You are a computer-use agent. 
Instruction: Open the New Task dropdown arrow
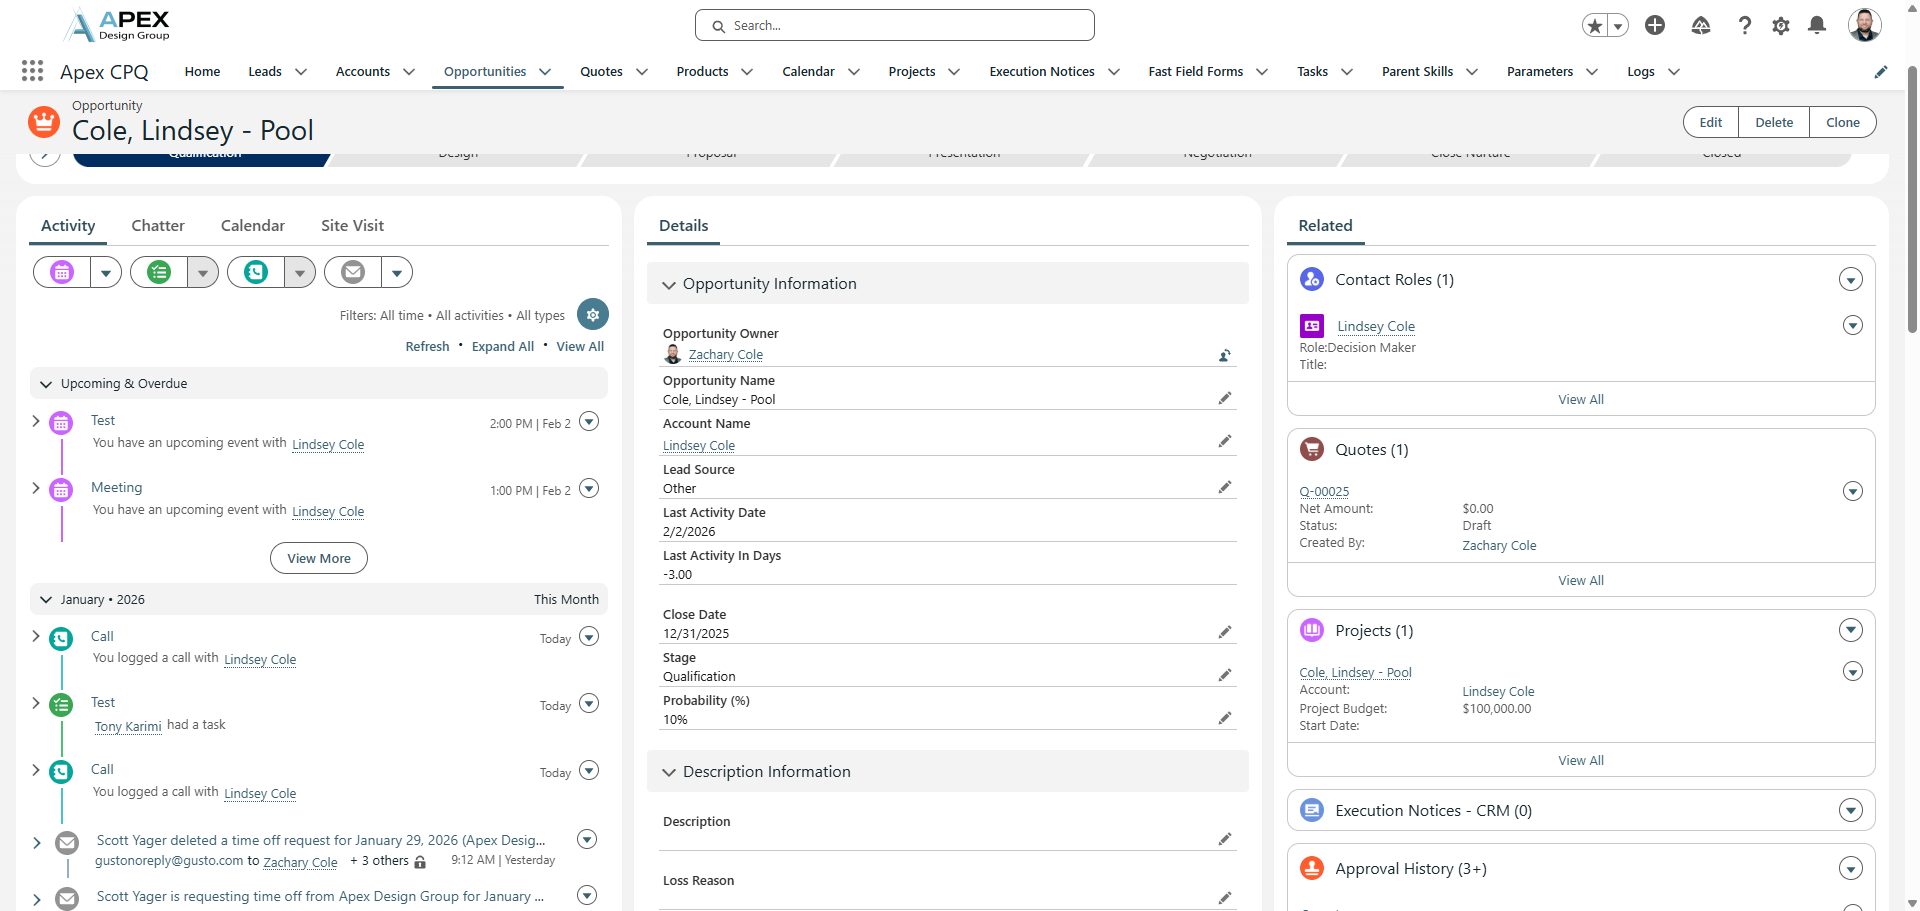(203, 272)
